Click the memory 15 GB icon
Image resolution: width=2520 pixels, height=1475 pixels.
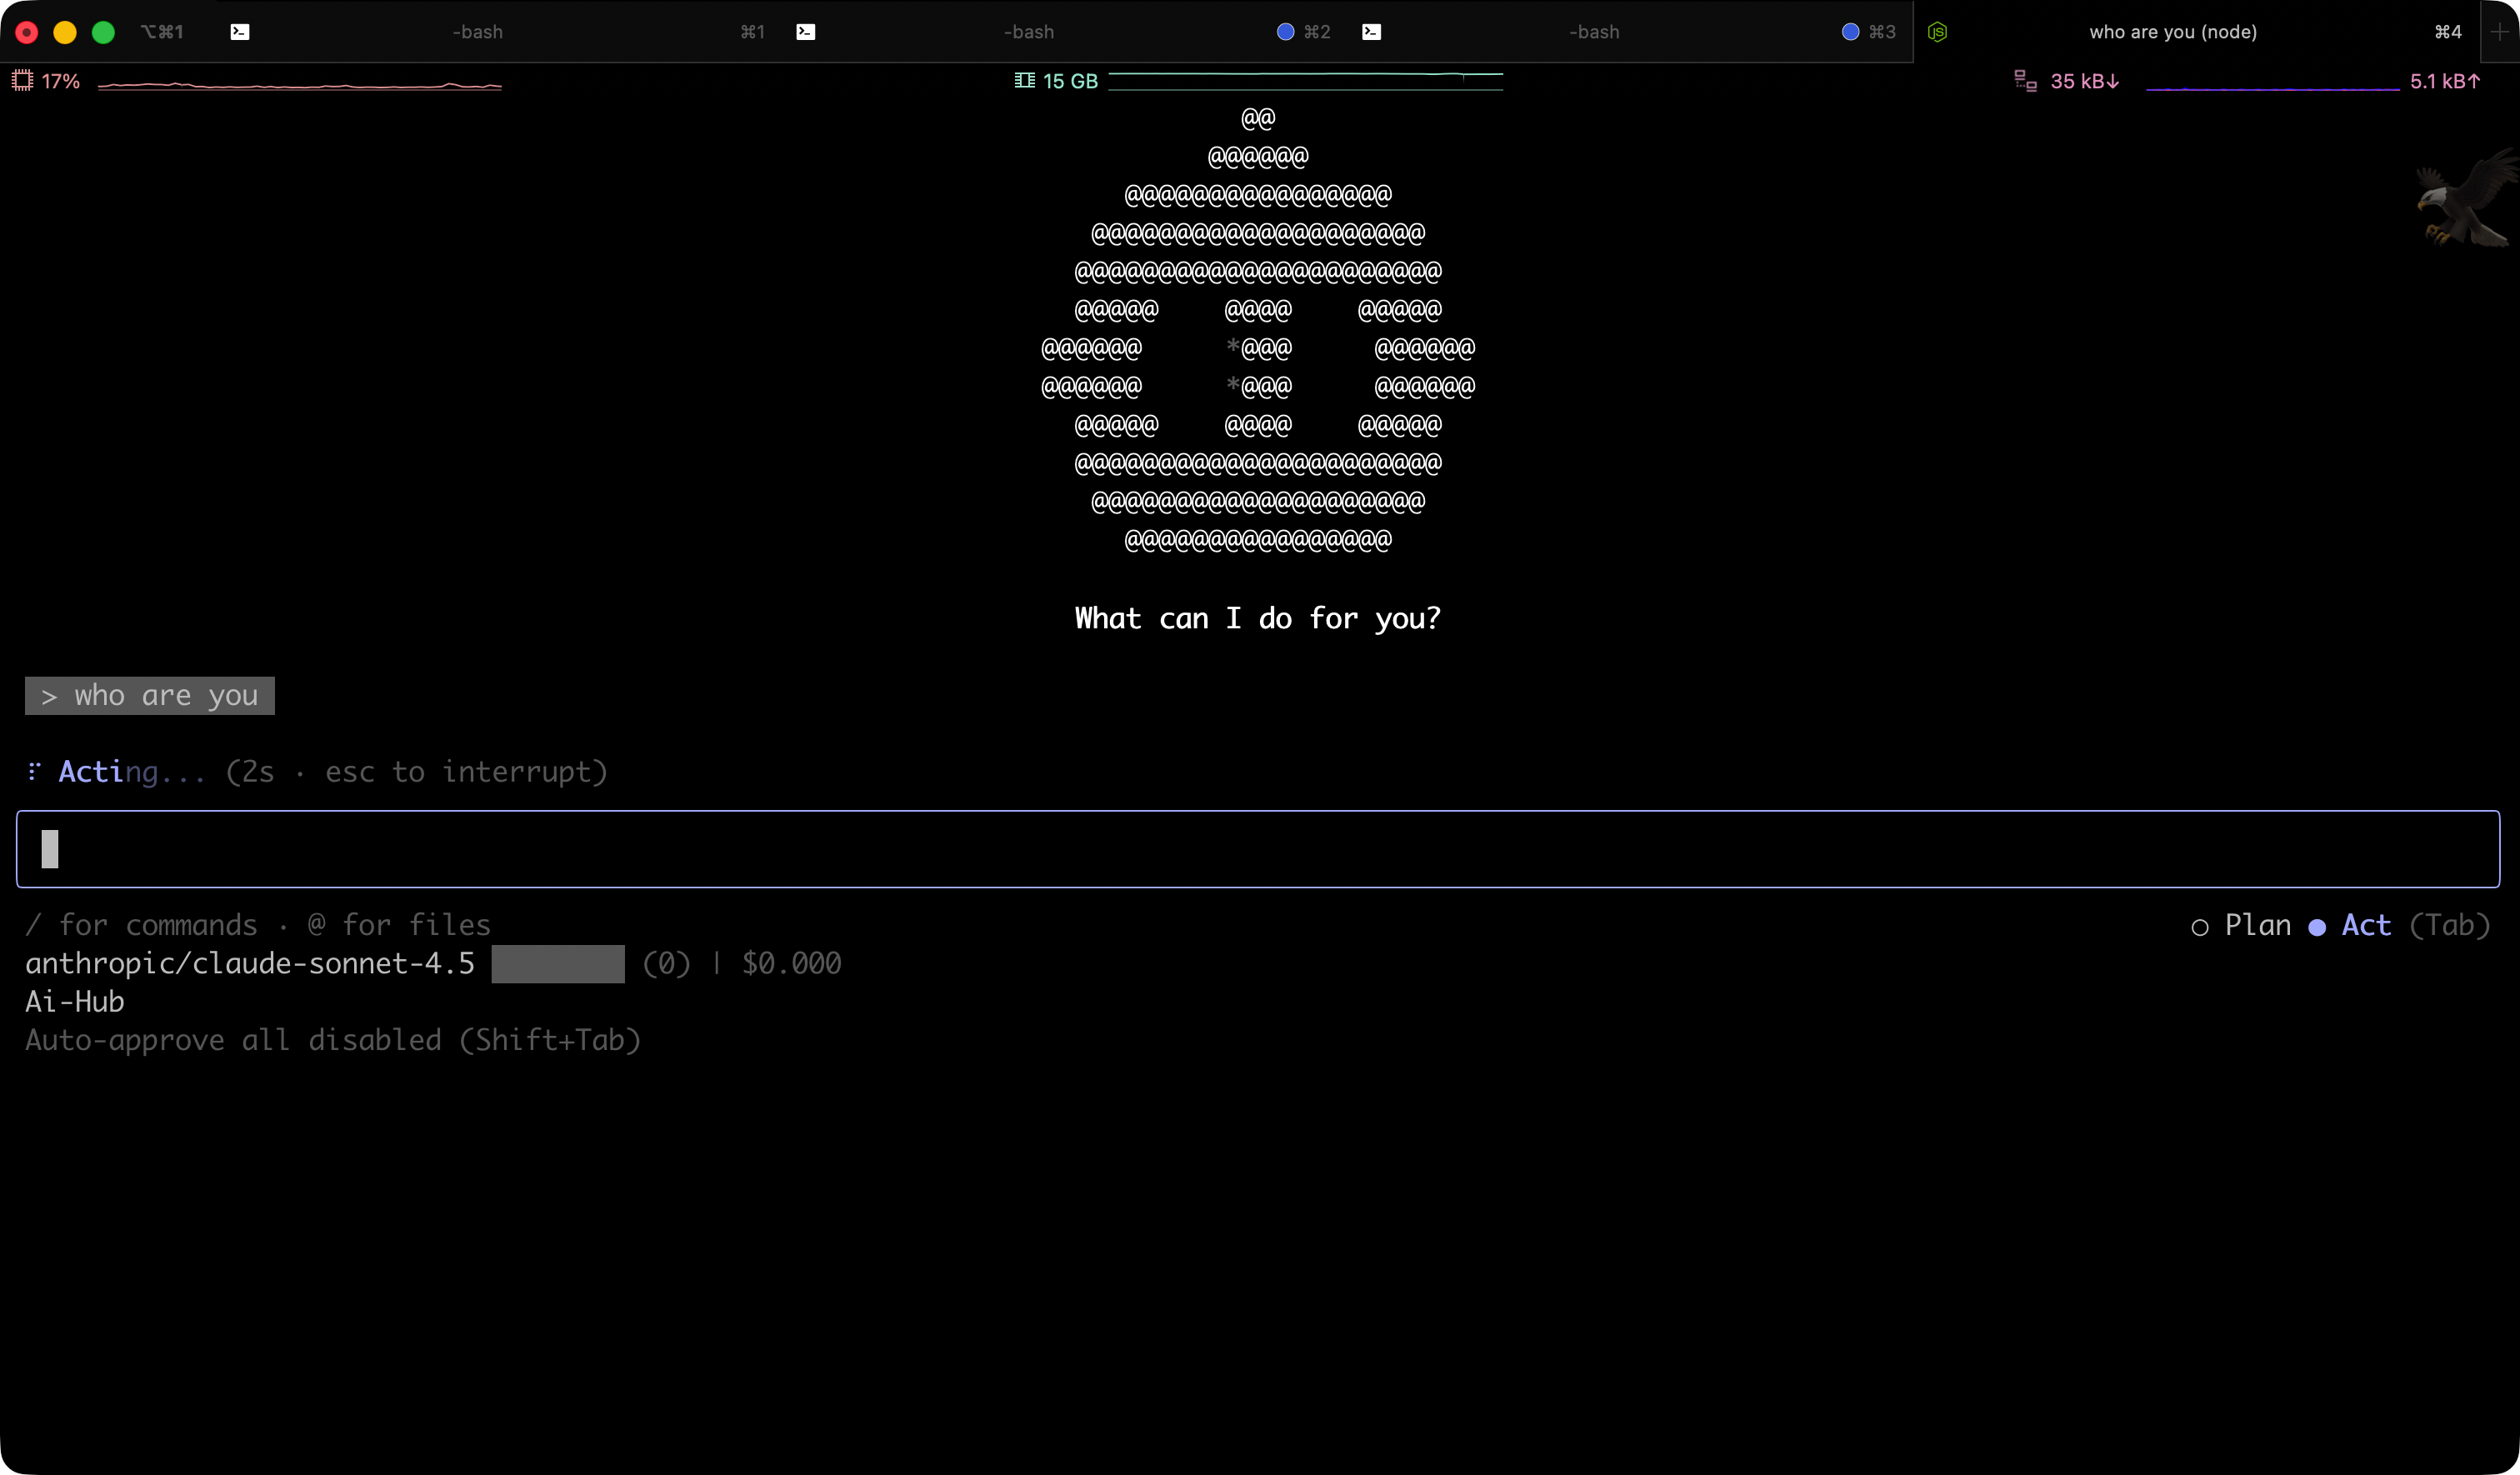coord(1024,81)
